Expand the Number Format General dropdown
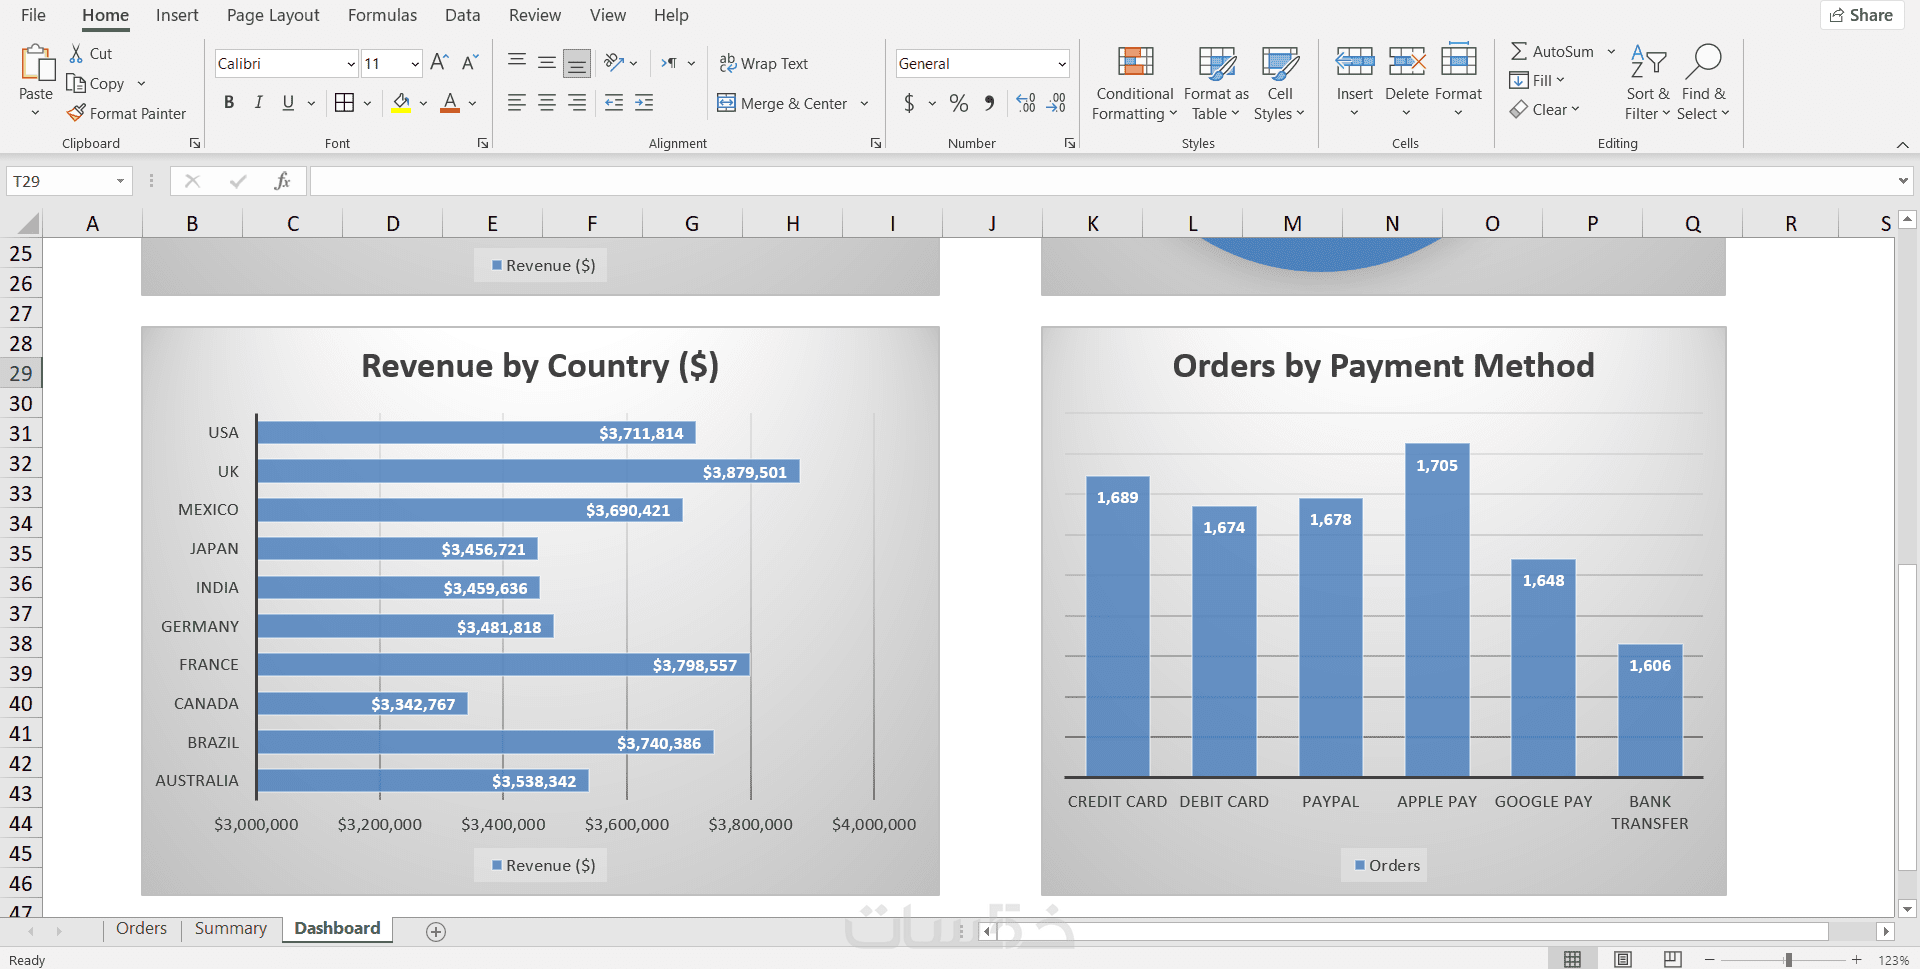The width and height of the screenshot is (1920, 969). [x=1061, y=64]
